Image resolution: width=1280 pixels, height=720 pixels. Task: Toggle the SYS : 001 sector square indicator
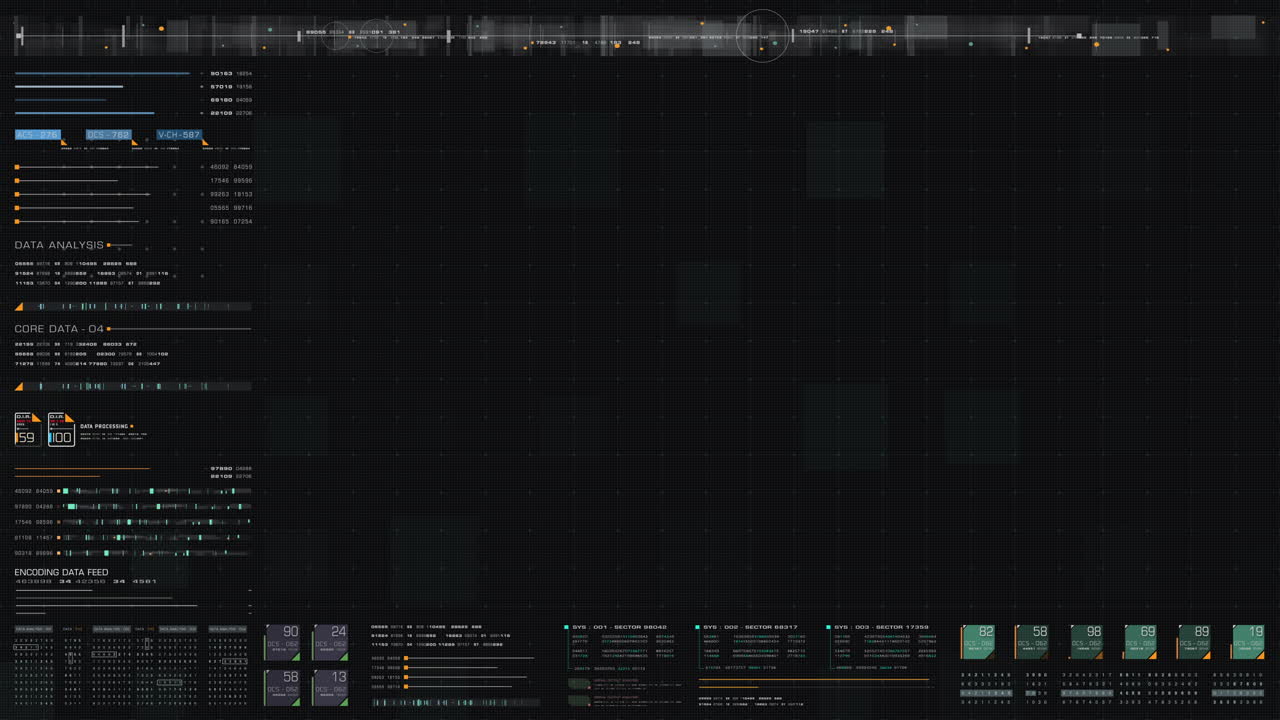(x=566, y=627)
